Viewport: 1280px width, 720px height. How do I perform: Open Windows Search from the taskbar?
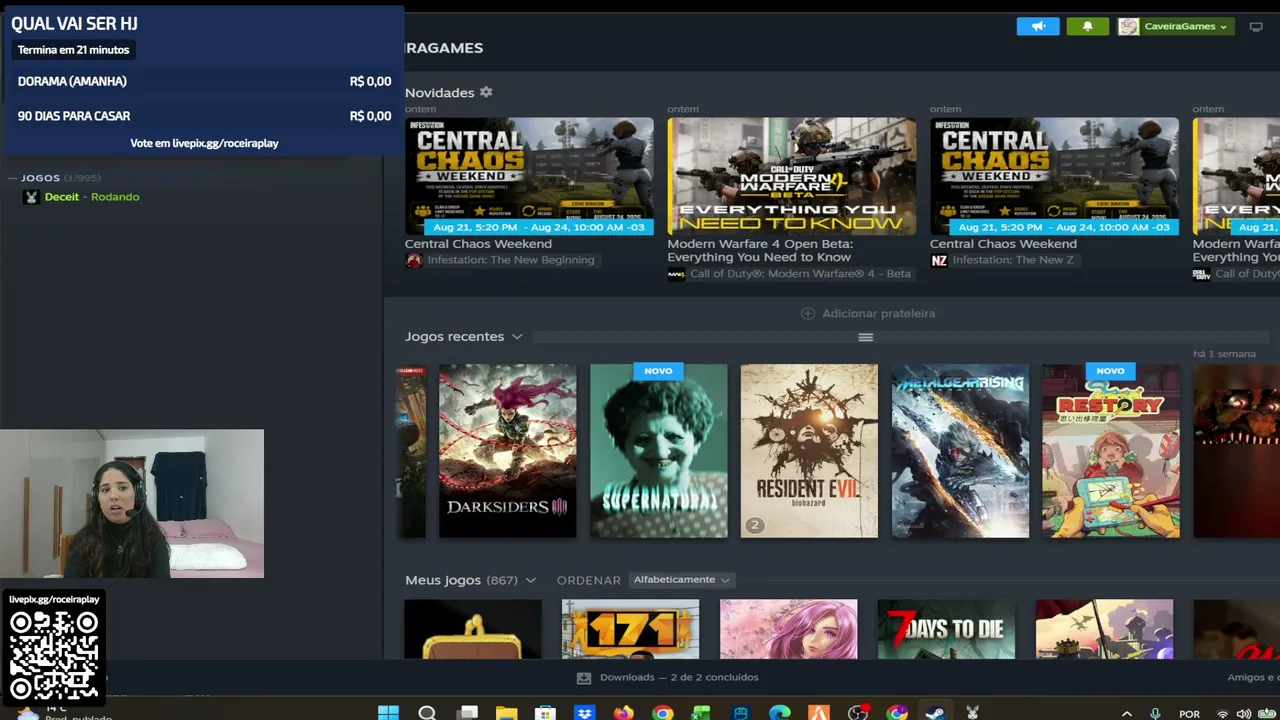point(427,713)
